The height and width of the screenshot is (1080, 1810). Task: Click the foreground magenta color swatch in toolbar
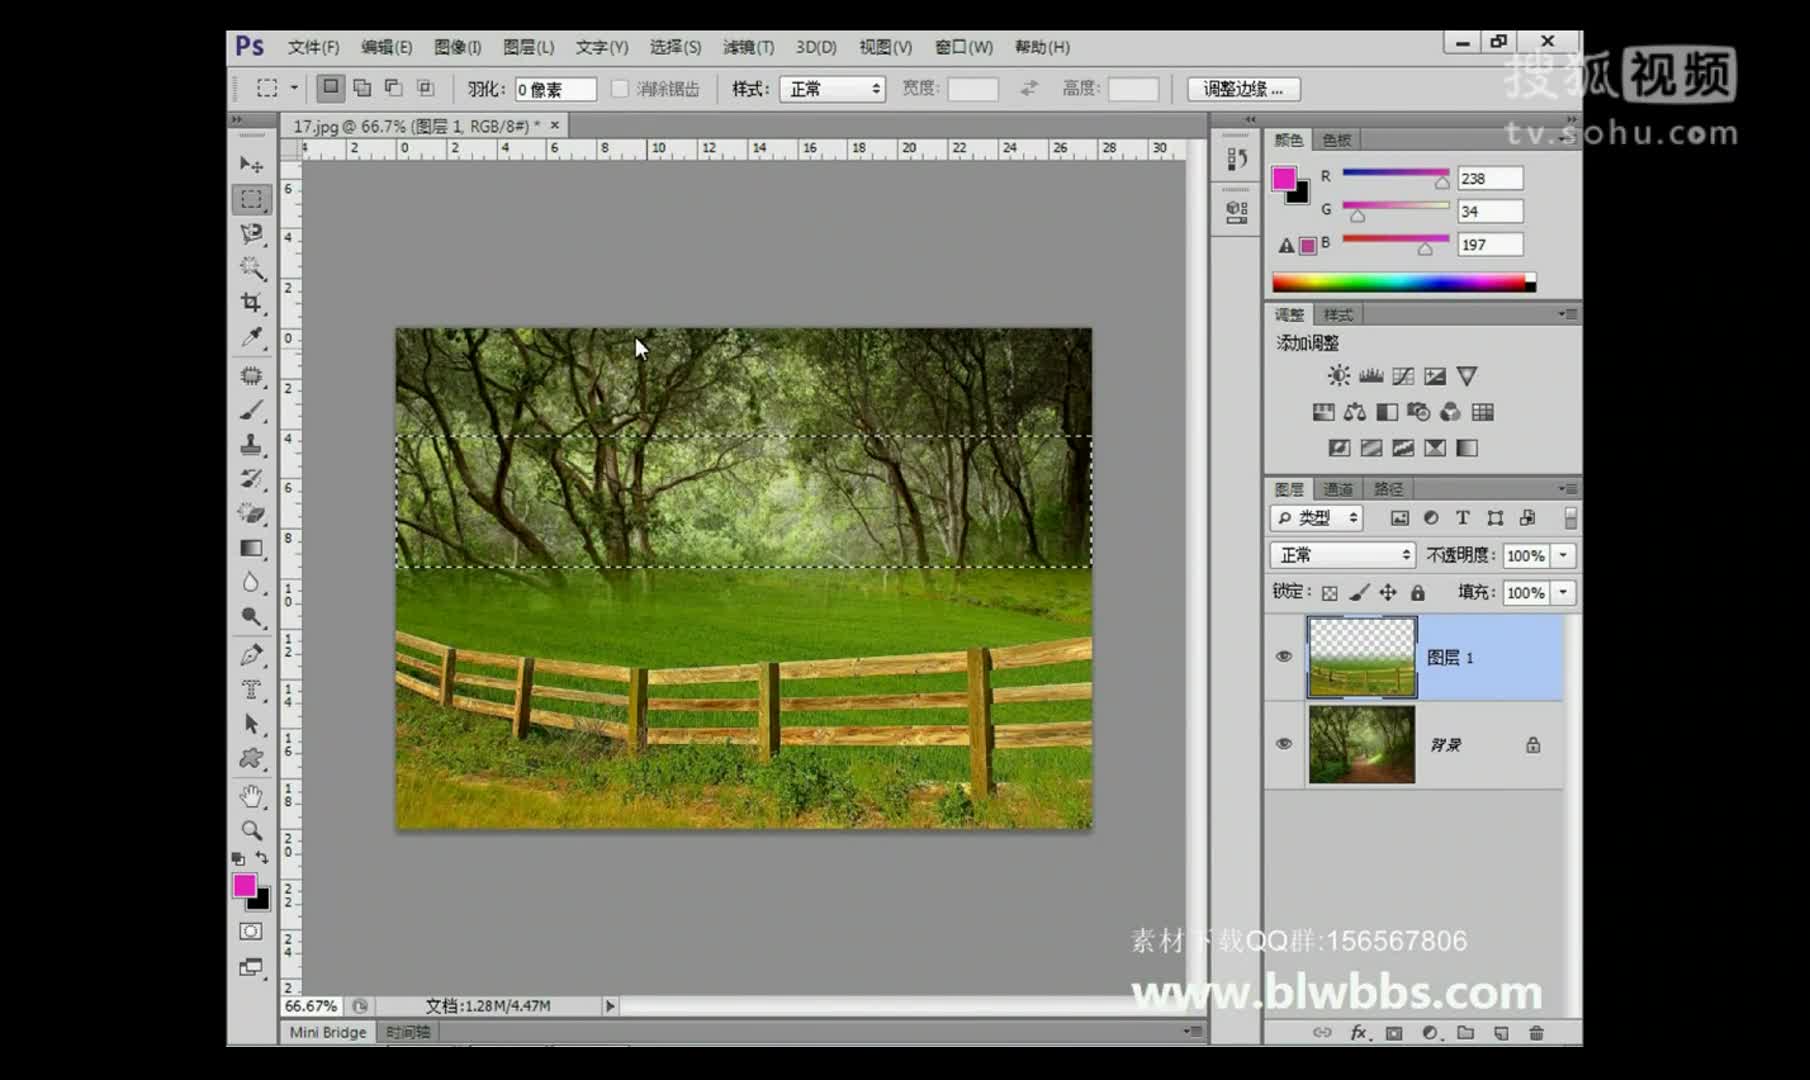(244, 885)
